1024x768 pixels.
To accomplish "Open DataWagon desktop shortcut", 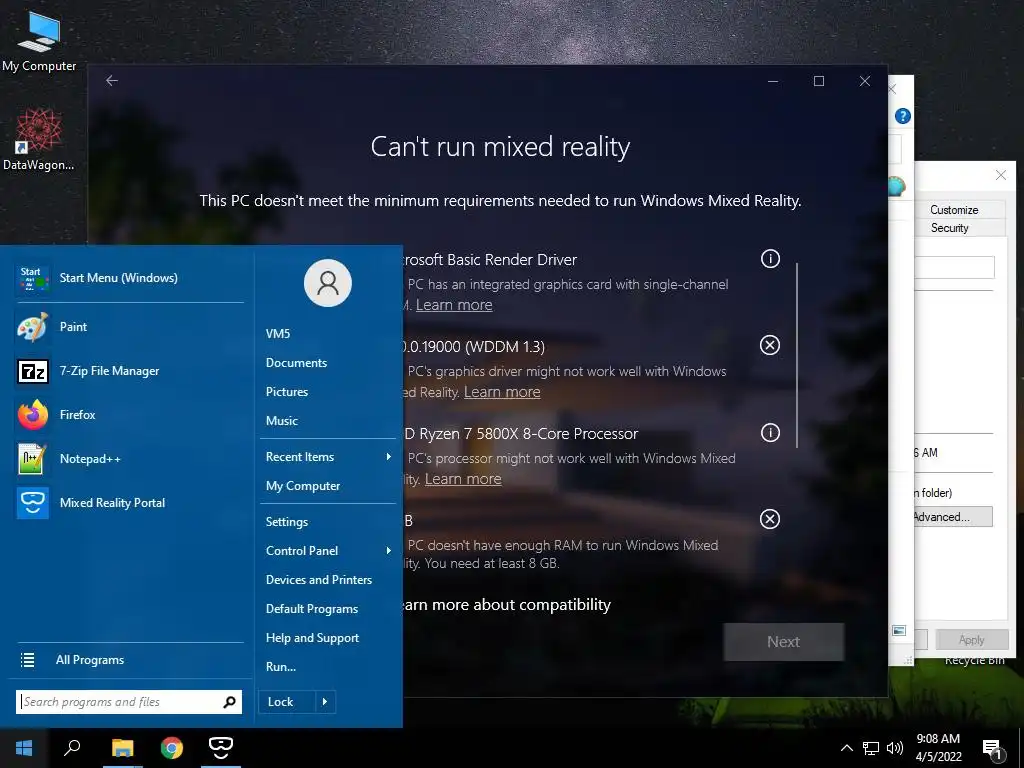I will coord(39,138).
